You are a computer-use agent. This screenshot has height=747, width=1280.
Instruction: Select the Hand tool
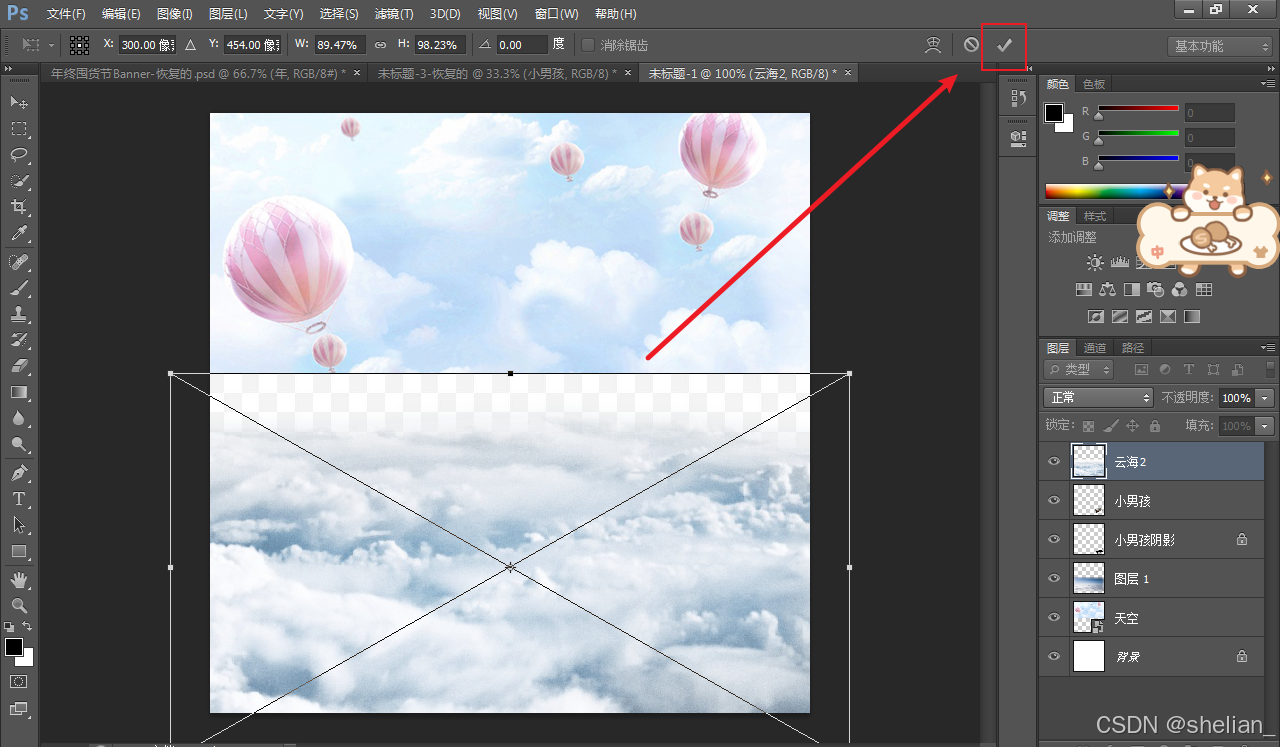click(x=19, y=580)
